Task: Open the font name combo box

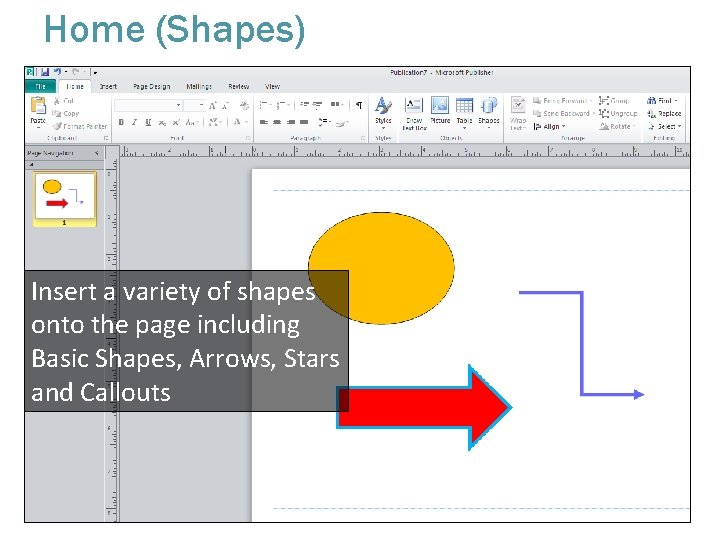Action: click(x=148, y=106)
